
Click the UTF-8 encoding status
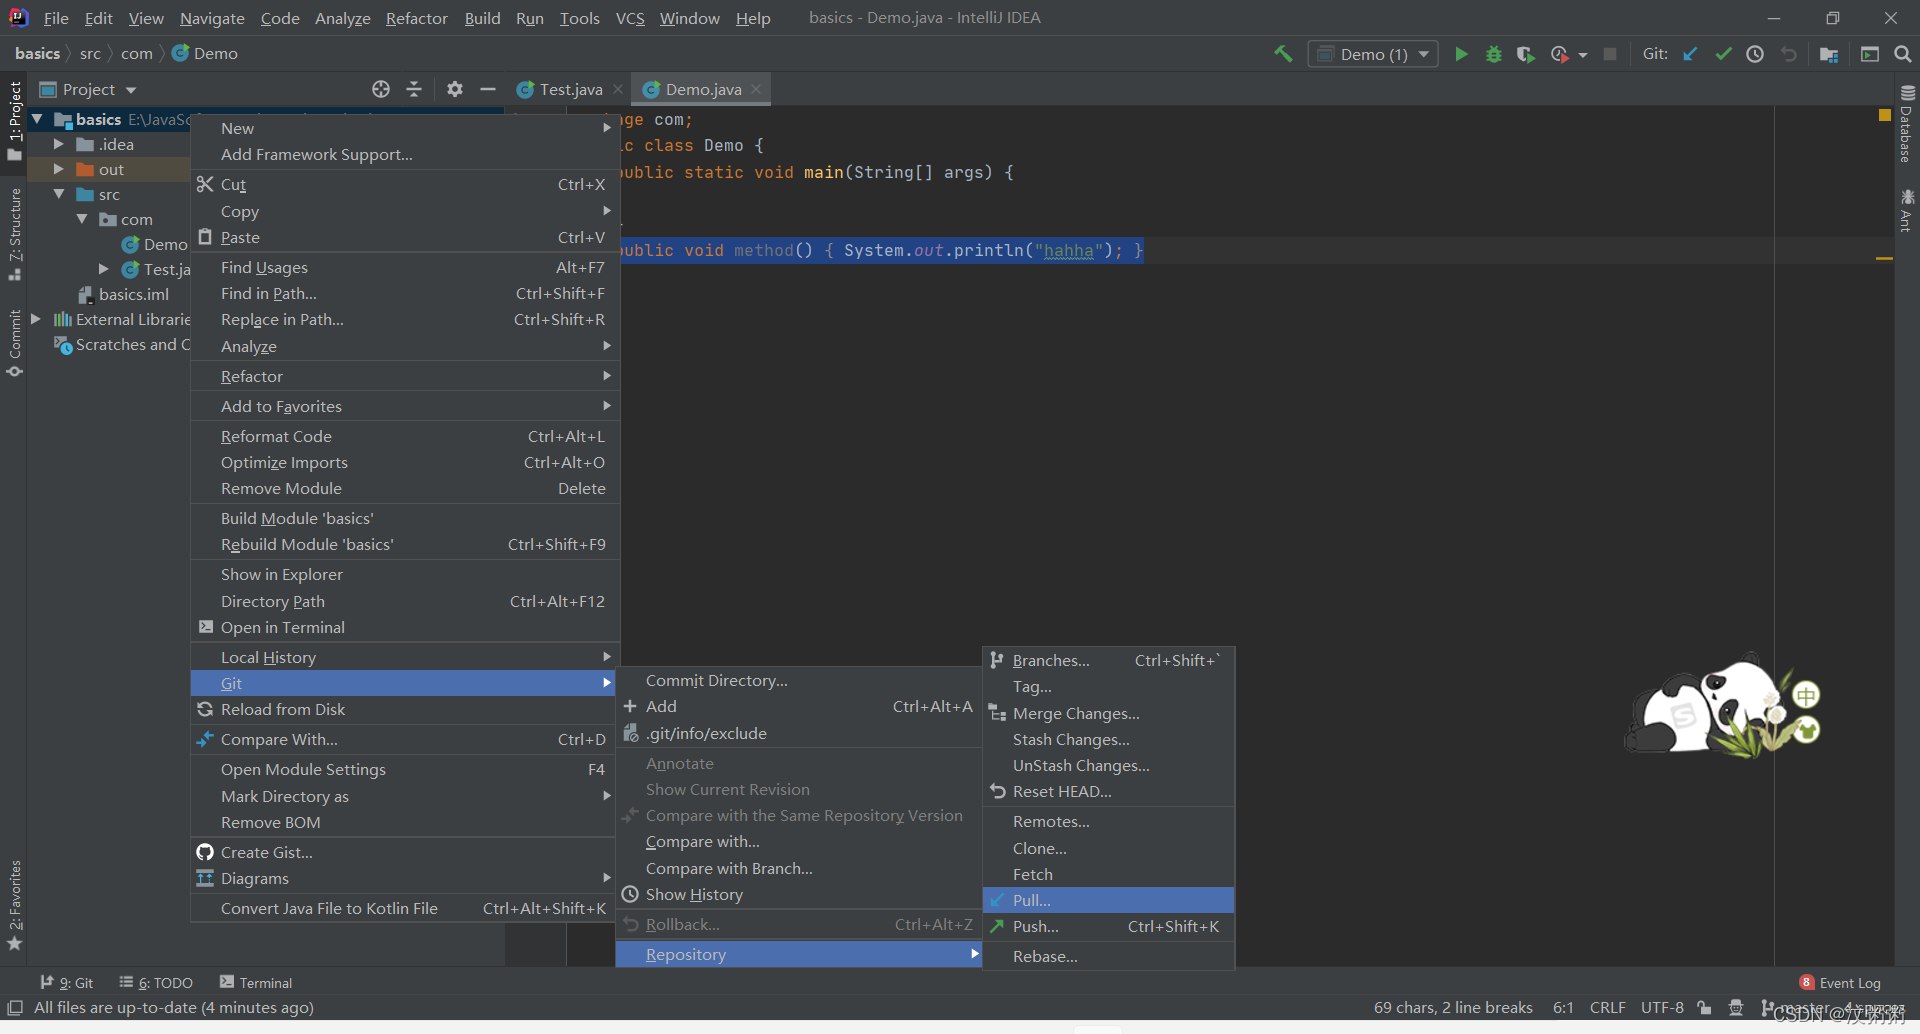pyautogui.click(x=1662, y=1008)
